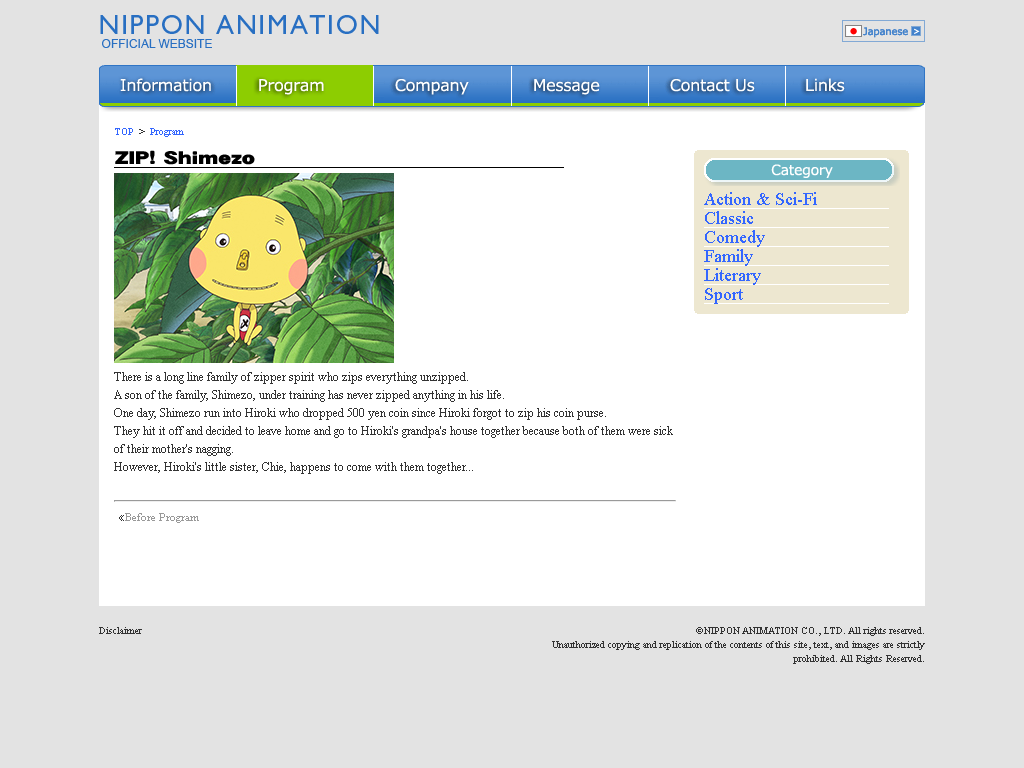Open the Information tab
Image resolution: width=1024 pixels, height=768 pixels.
168,86
